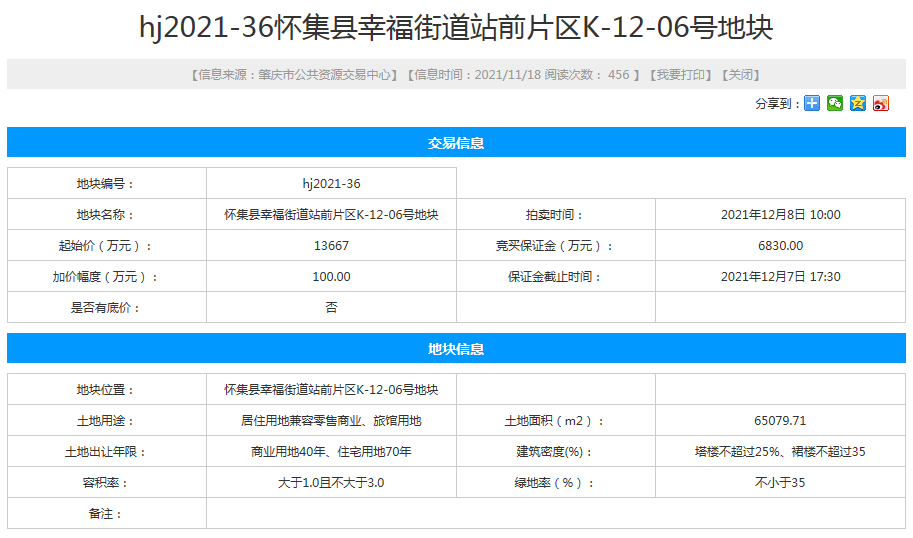Click the 容积率 label
Image resolution: width=913 pixels, height=538 pixels.
(x=107, y=482)
